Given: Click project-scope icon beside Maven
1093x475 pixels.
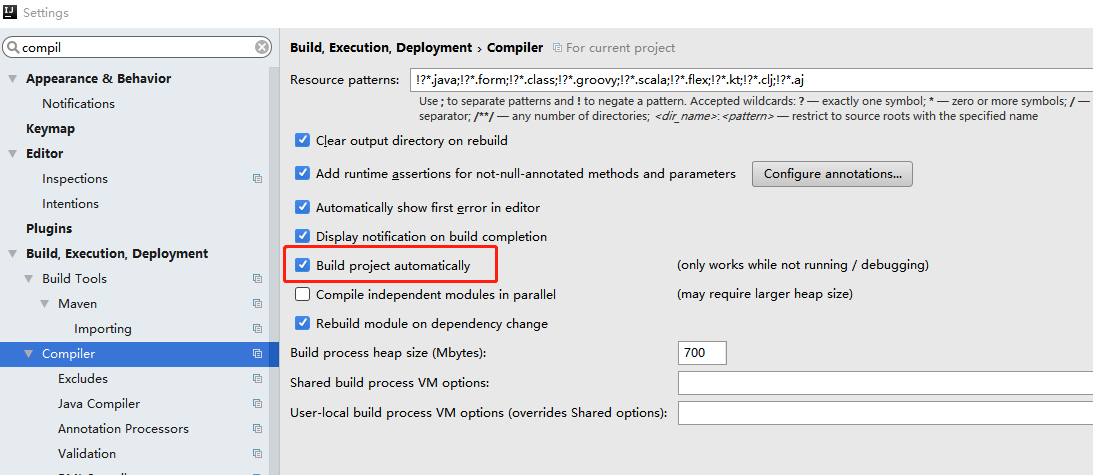Looking at the screenshot, I should [x=257, y=304].
